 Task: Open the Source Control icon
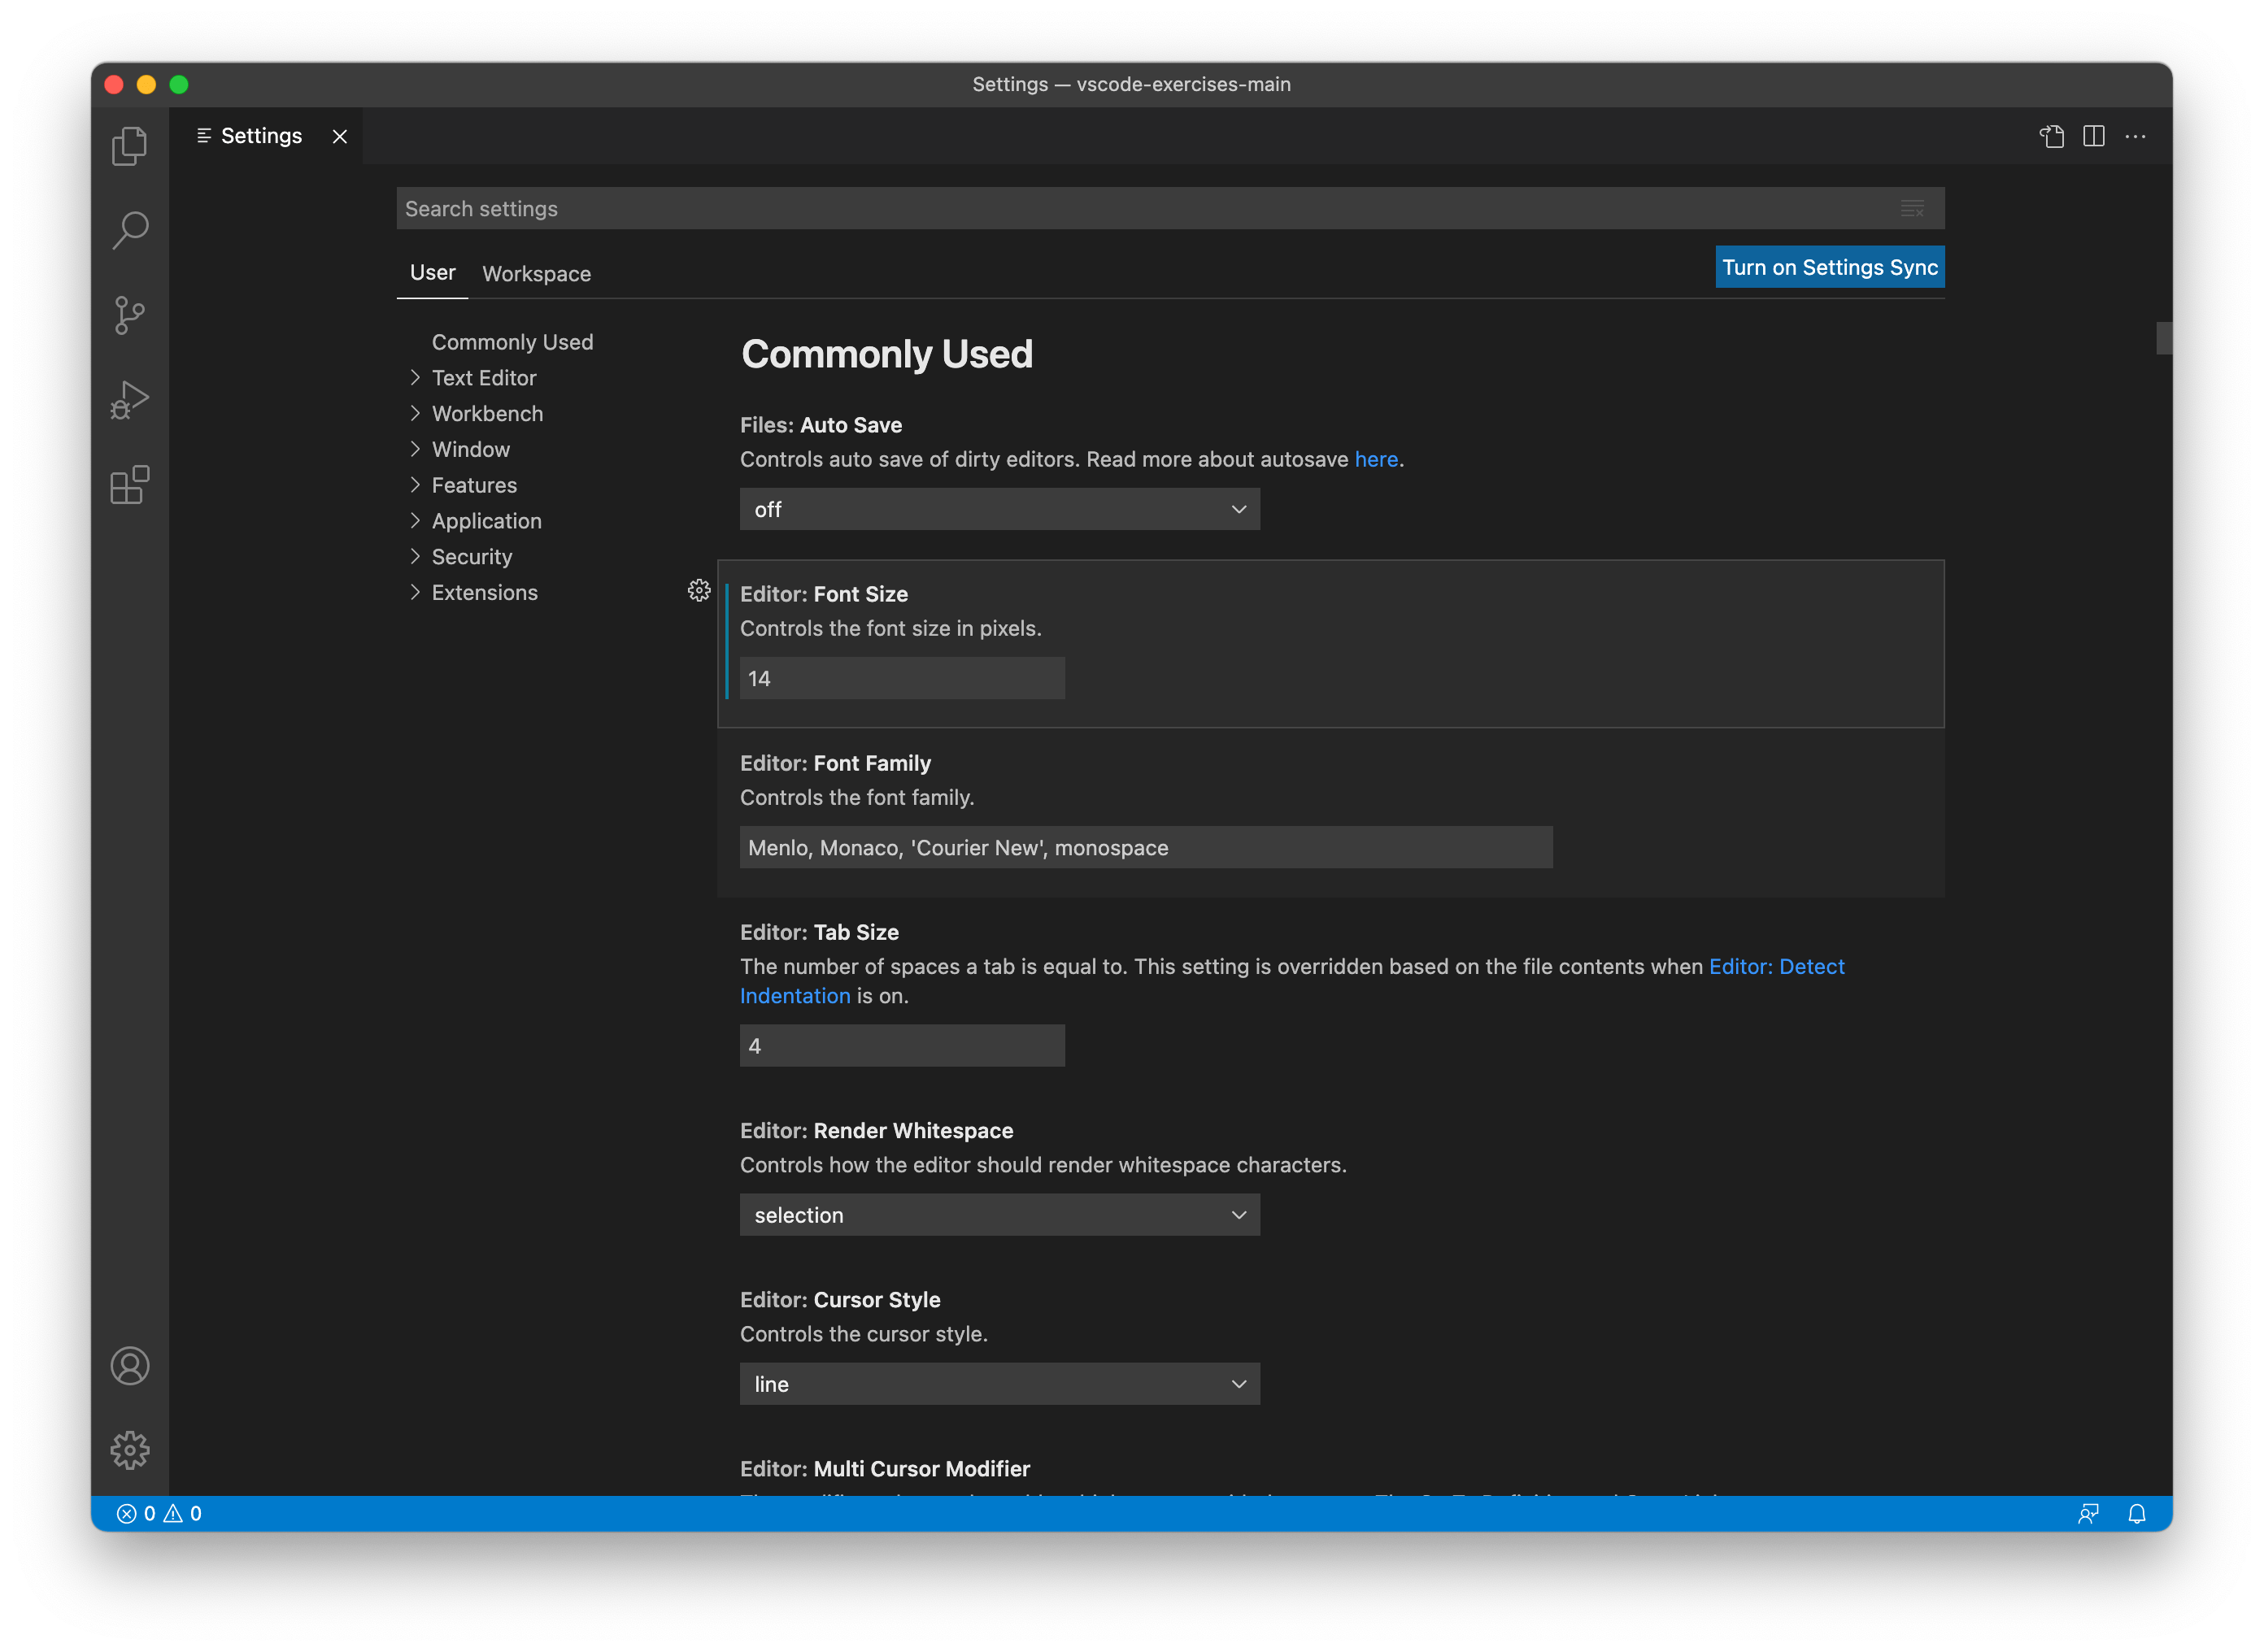[129, 315]
